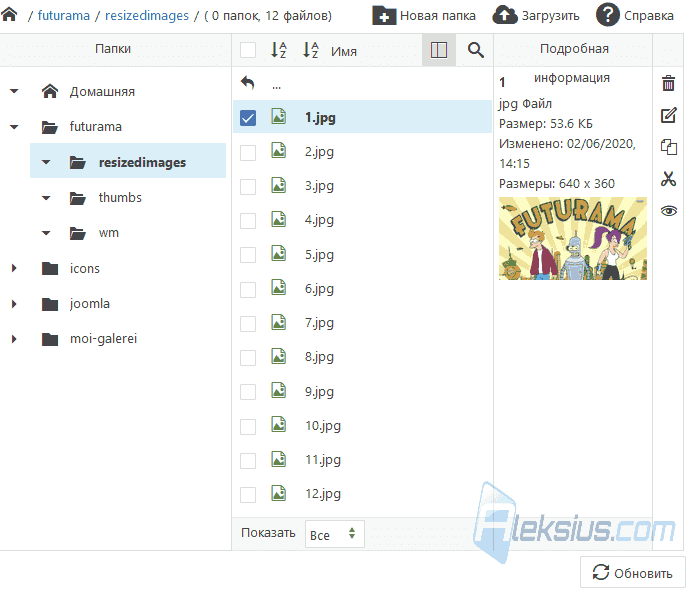Collapse the futurama folder arrow

tap(14, 127)
